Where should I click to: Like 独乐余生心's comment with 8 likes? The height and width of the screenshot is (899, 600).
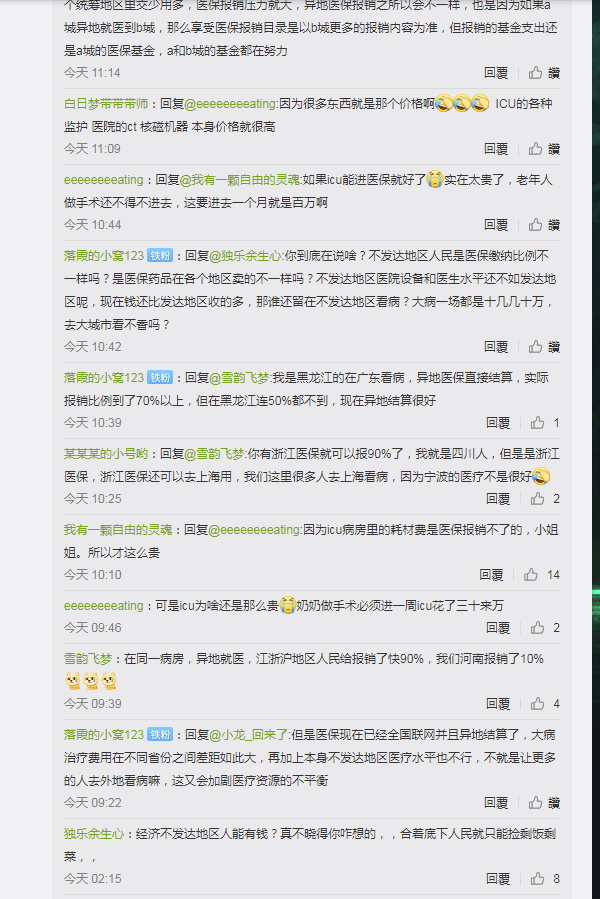pos(544,879)
